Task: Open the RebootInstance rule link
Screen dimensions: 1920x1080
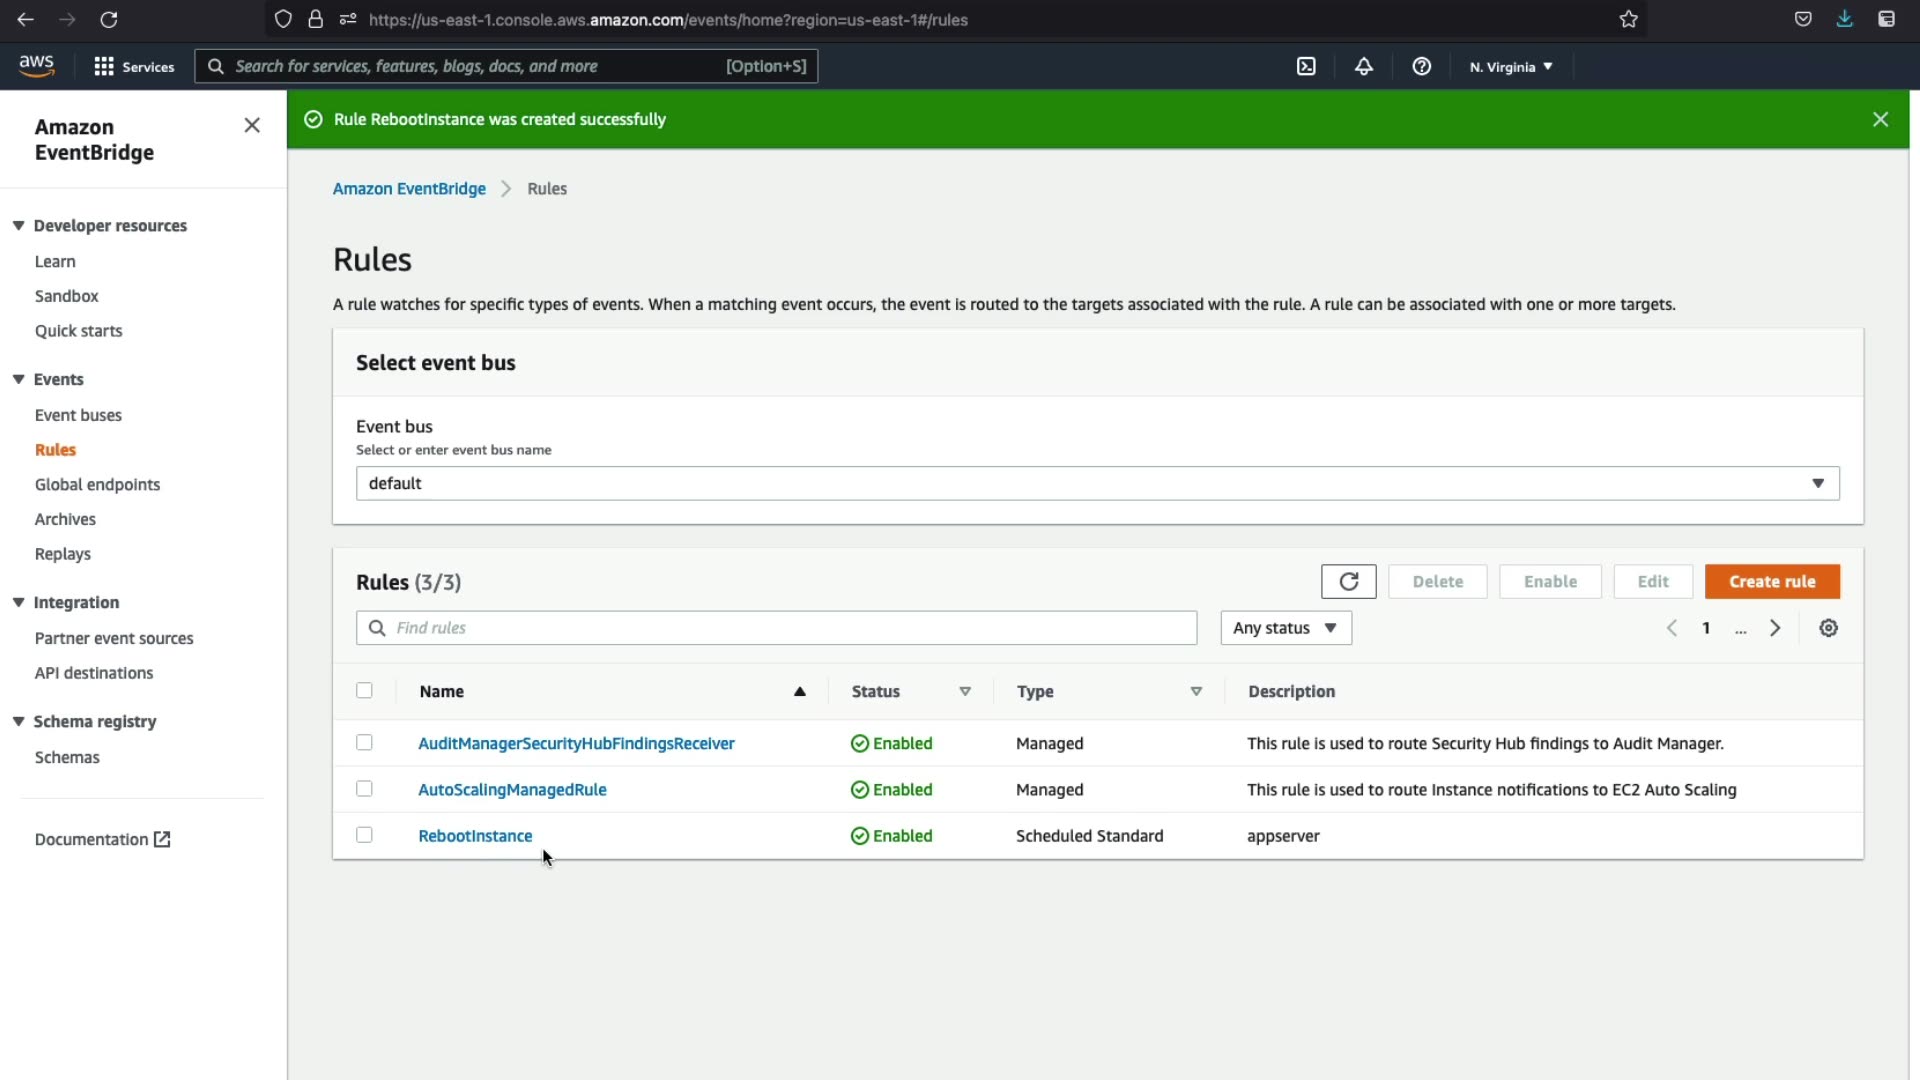Action: 475,836
